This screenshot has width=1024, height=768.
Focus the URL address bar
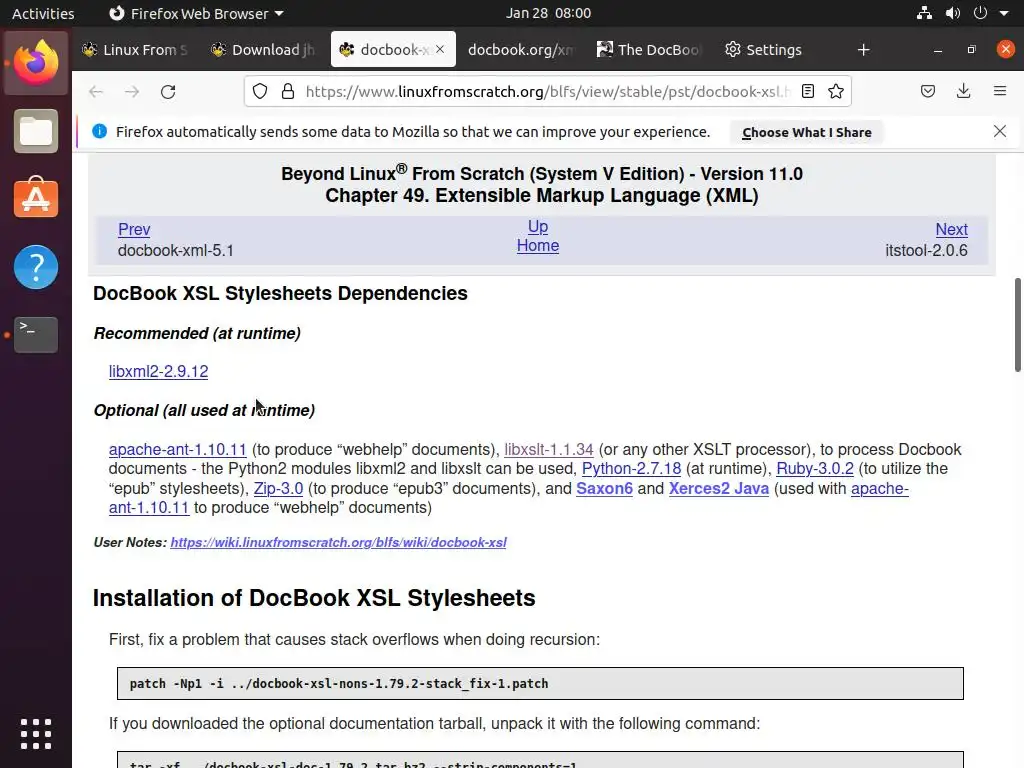click(x=547, y=91)
